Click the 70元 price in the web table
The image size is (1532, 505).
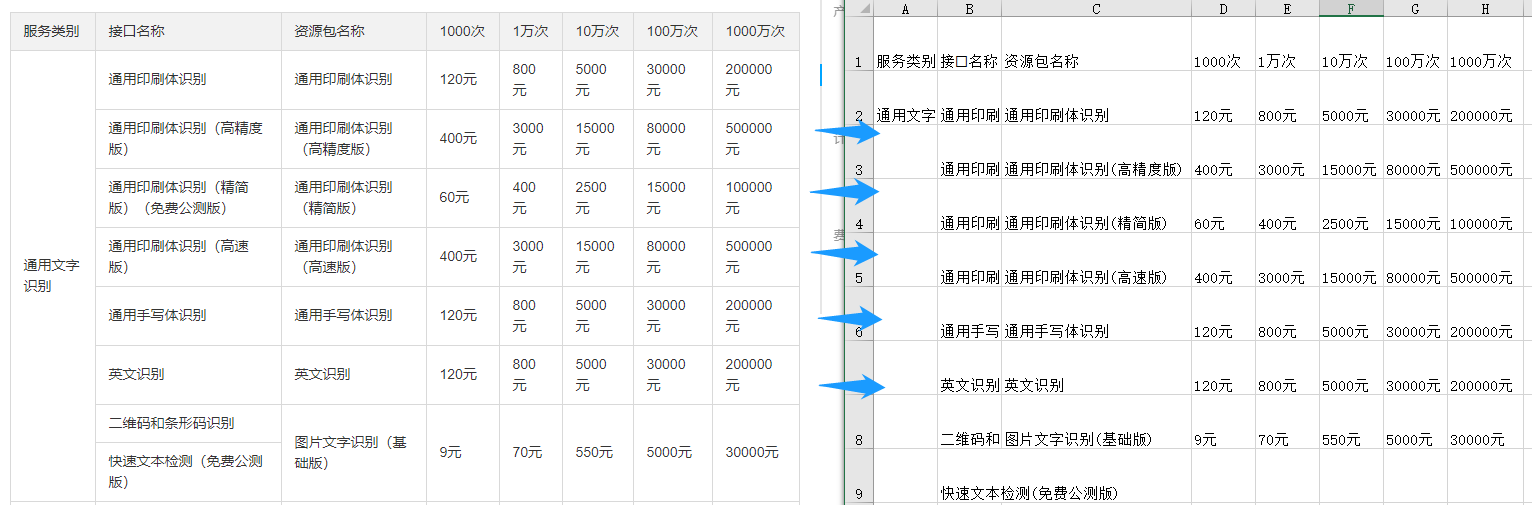pos(528,452)
